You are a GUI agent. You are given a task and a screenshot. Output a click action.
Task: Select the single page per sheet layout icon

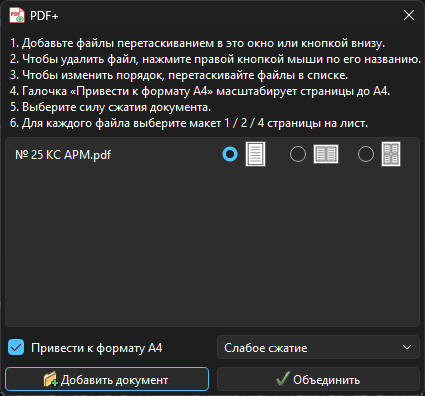pyautogui.click(x=255, y=154)
